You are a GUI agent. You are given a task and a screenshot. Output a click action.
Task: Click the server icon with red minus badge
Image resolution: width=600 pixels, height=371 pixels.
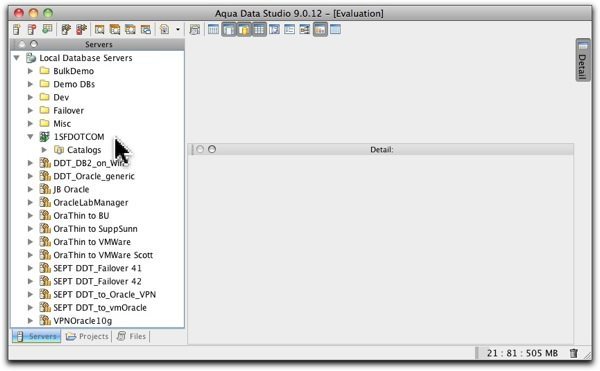(32, 29)
